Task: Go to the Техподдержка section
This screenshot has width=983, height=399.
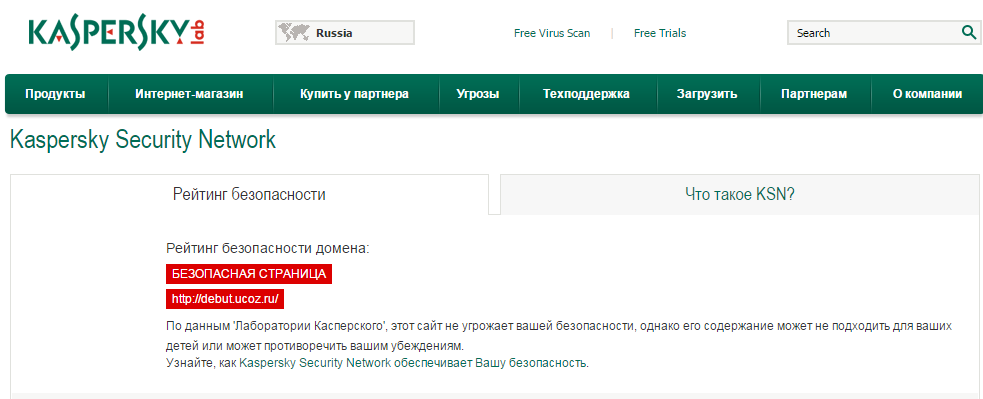Action: [586, 94]
